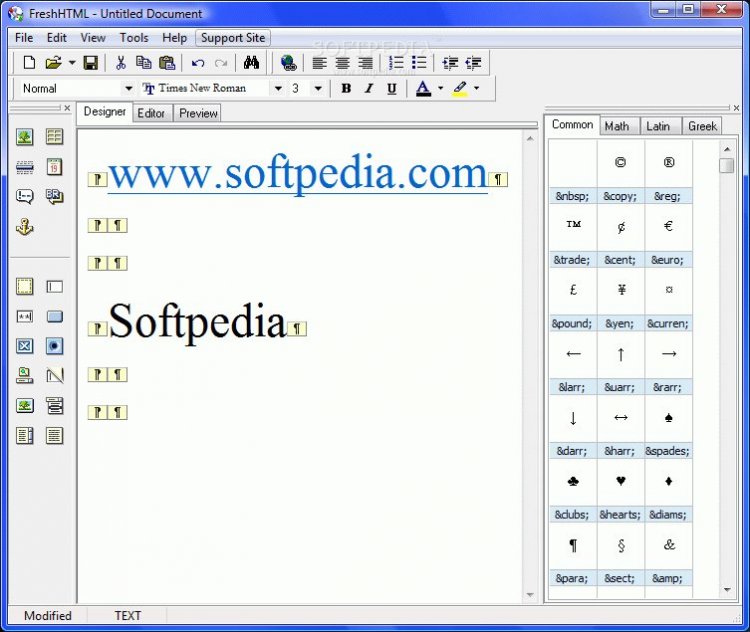Toggle bulleted list
The image size is (750, 632).
tap(419, 63)
